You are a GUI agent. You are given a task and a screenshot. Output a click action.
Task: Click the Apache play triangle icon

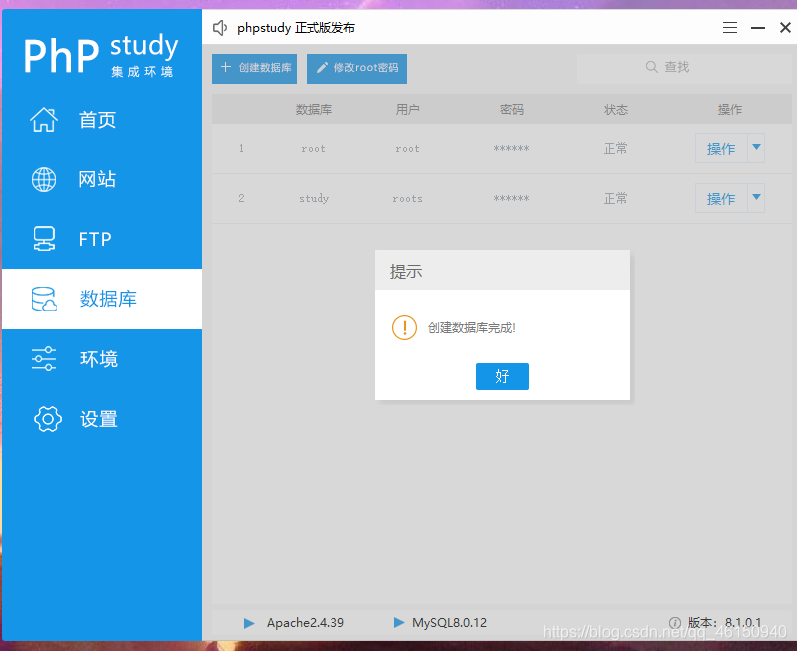pyautogui.click(x=249, y=623)
